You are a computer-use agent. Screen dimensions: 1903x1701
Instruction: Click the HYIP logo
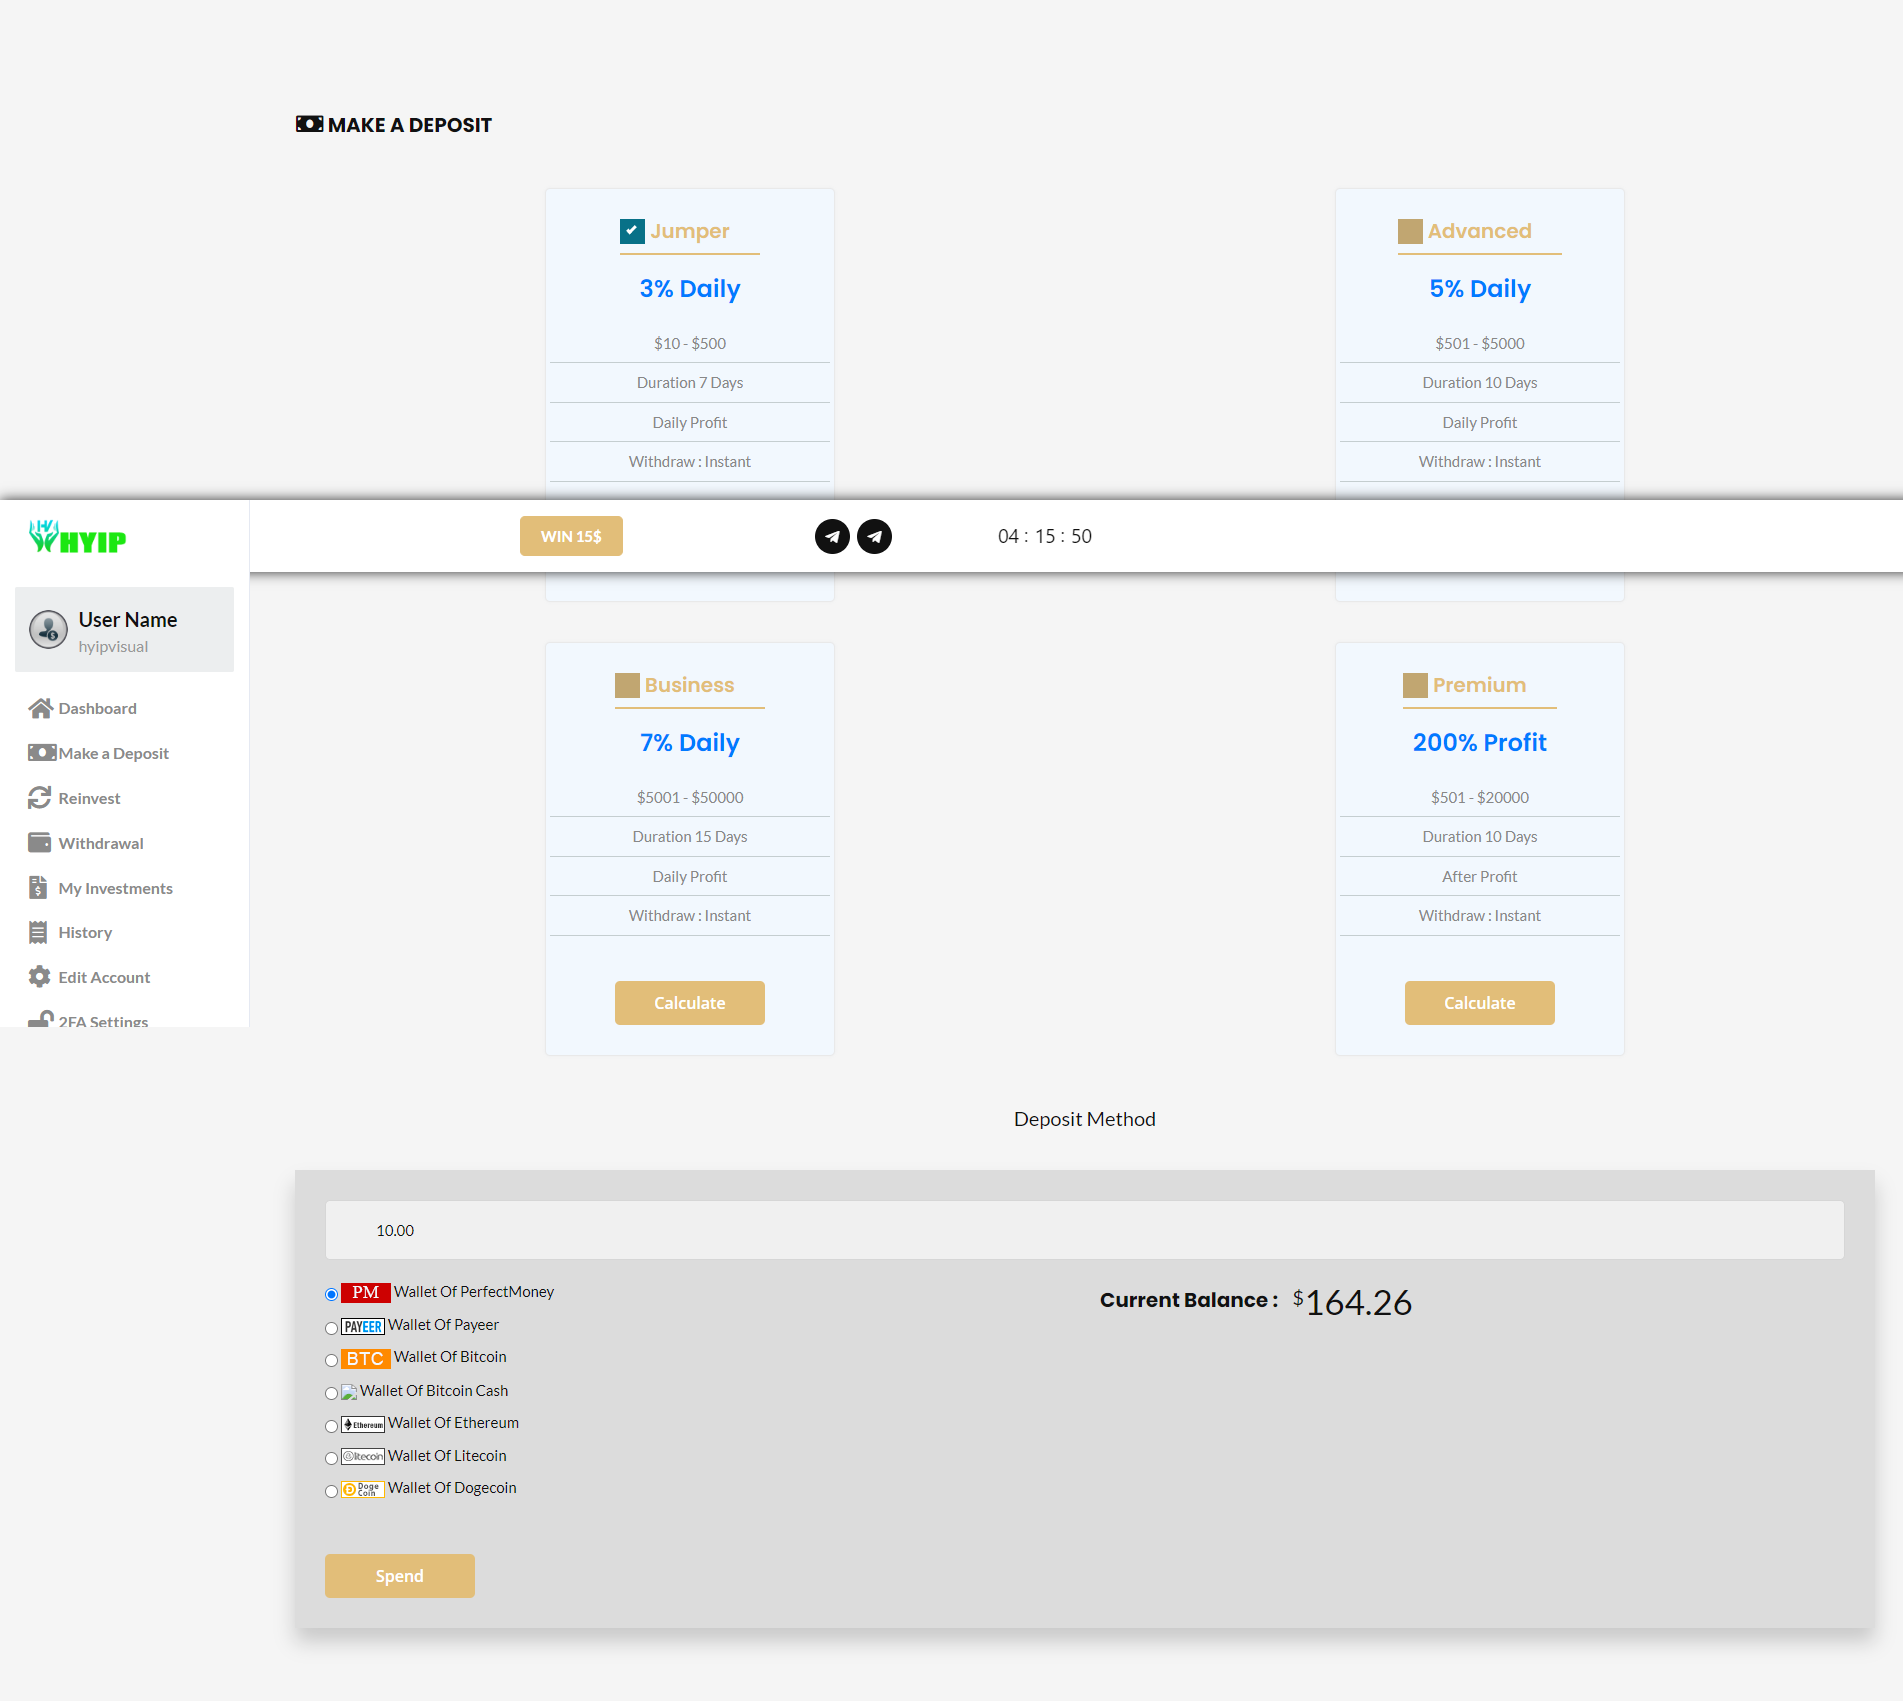(77, 537)
